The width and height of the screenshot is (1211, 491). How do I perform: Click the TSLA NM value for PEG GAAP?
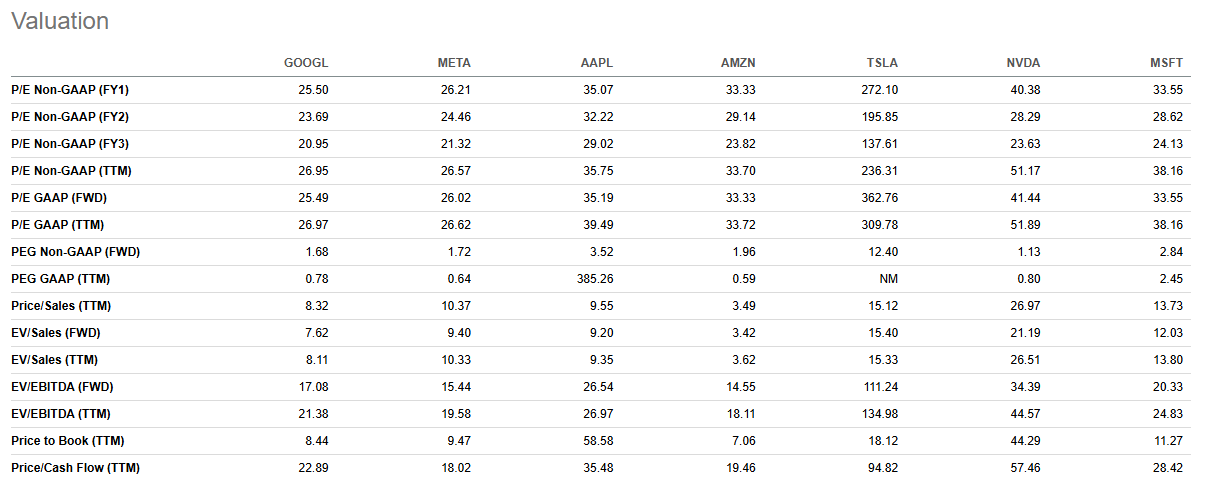(888, 279)
